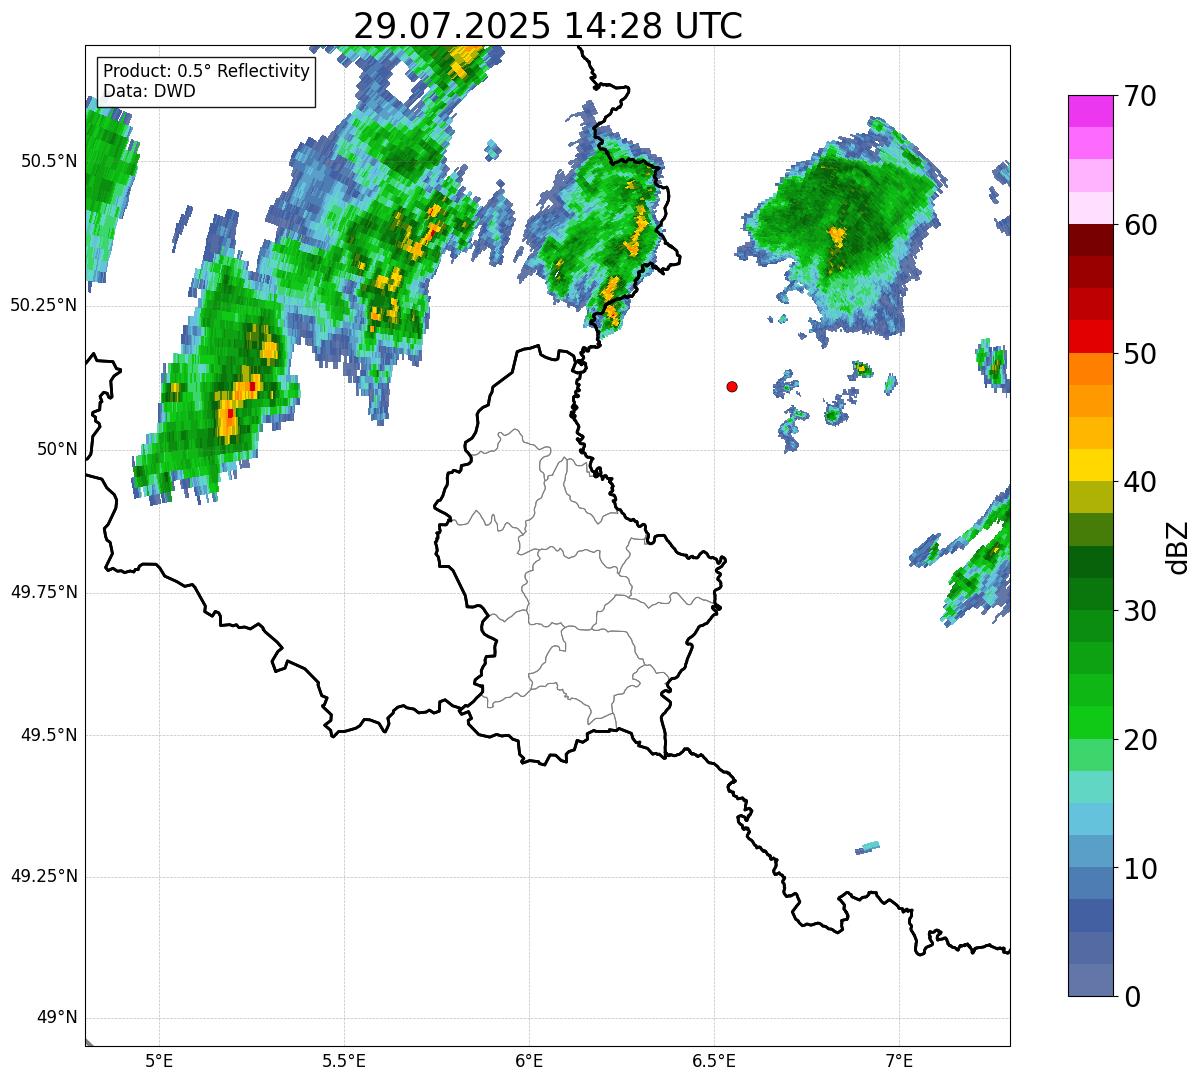Click the title '29.07.2025 14:28 UTC'
Viewport: 1202px width, 1081px height.
point(548,26)
